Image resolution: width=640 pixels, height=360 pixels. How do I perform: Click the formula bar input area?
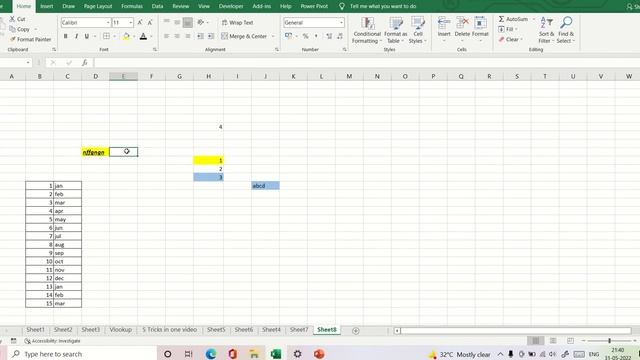click(x=367, y=62)
